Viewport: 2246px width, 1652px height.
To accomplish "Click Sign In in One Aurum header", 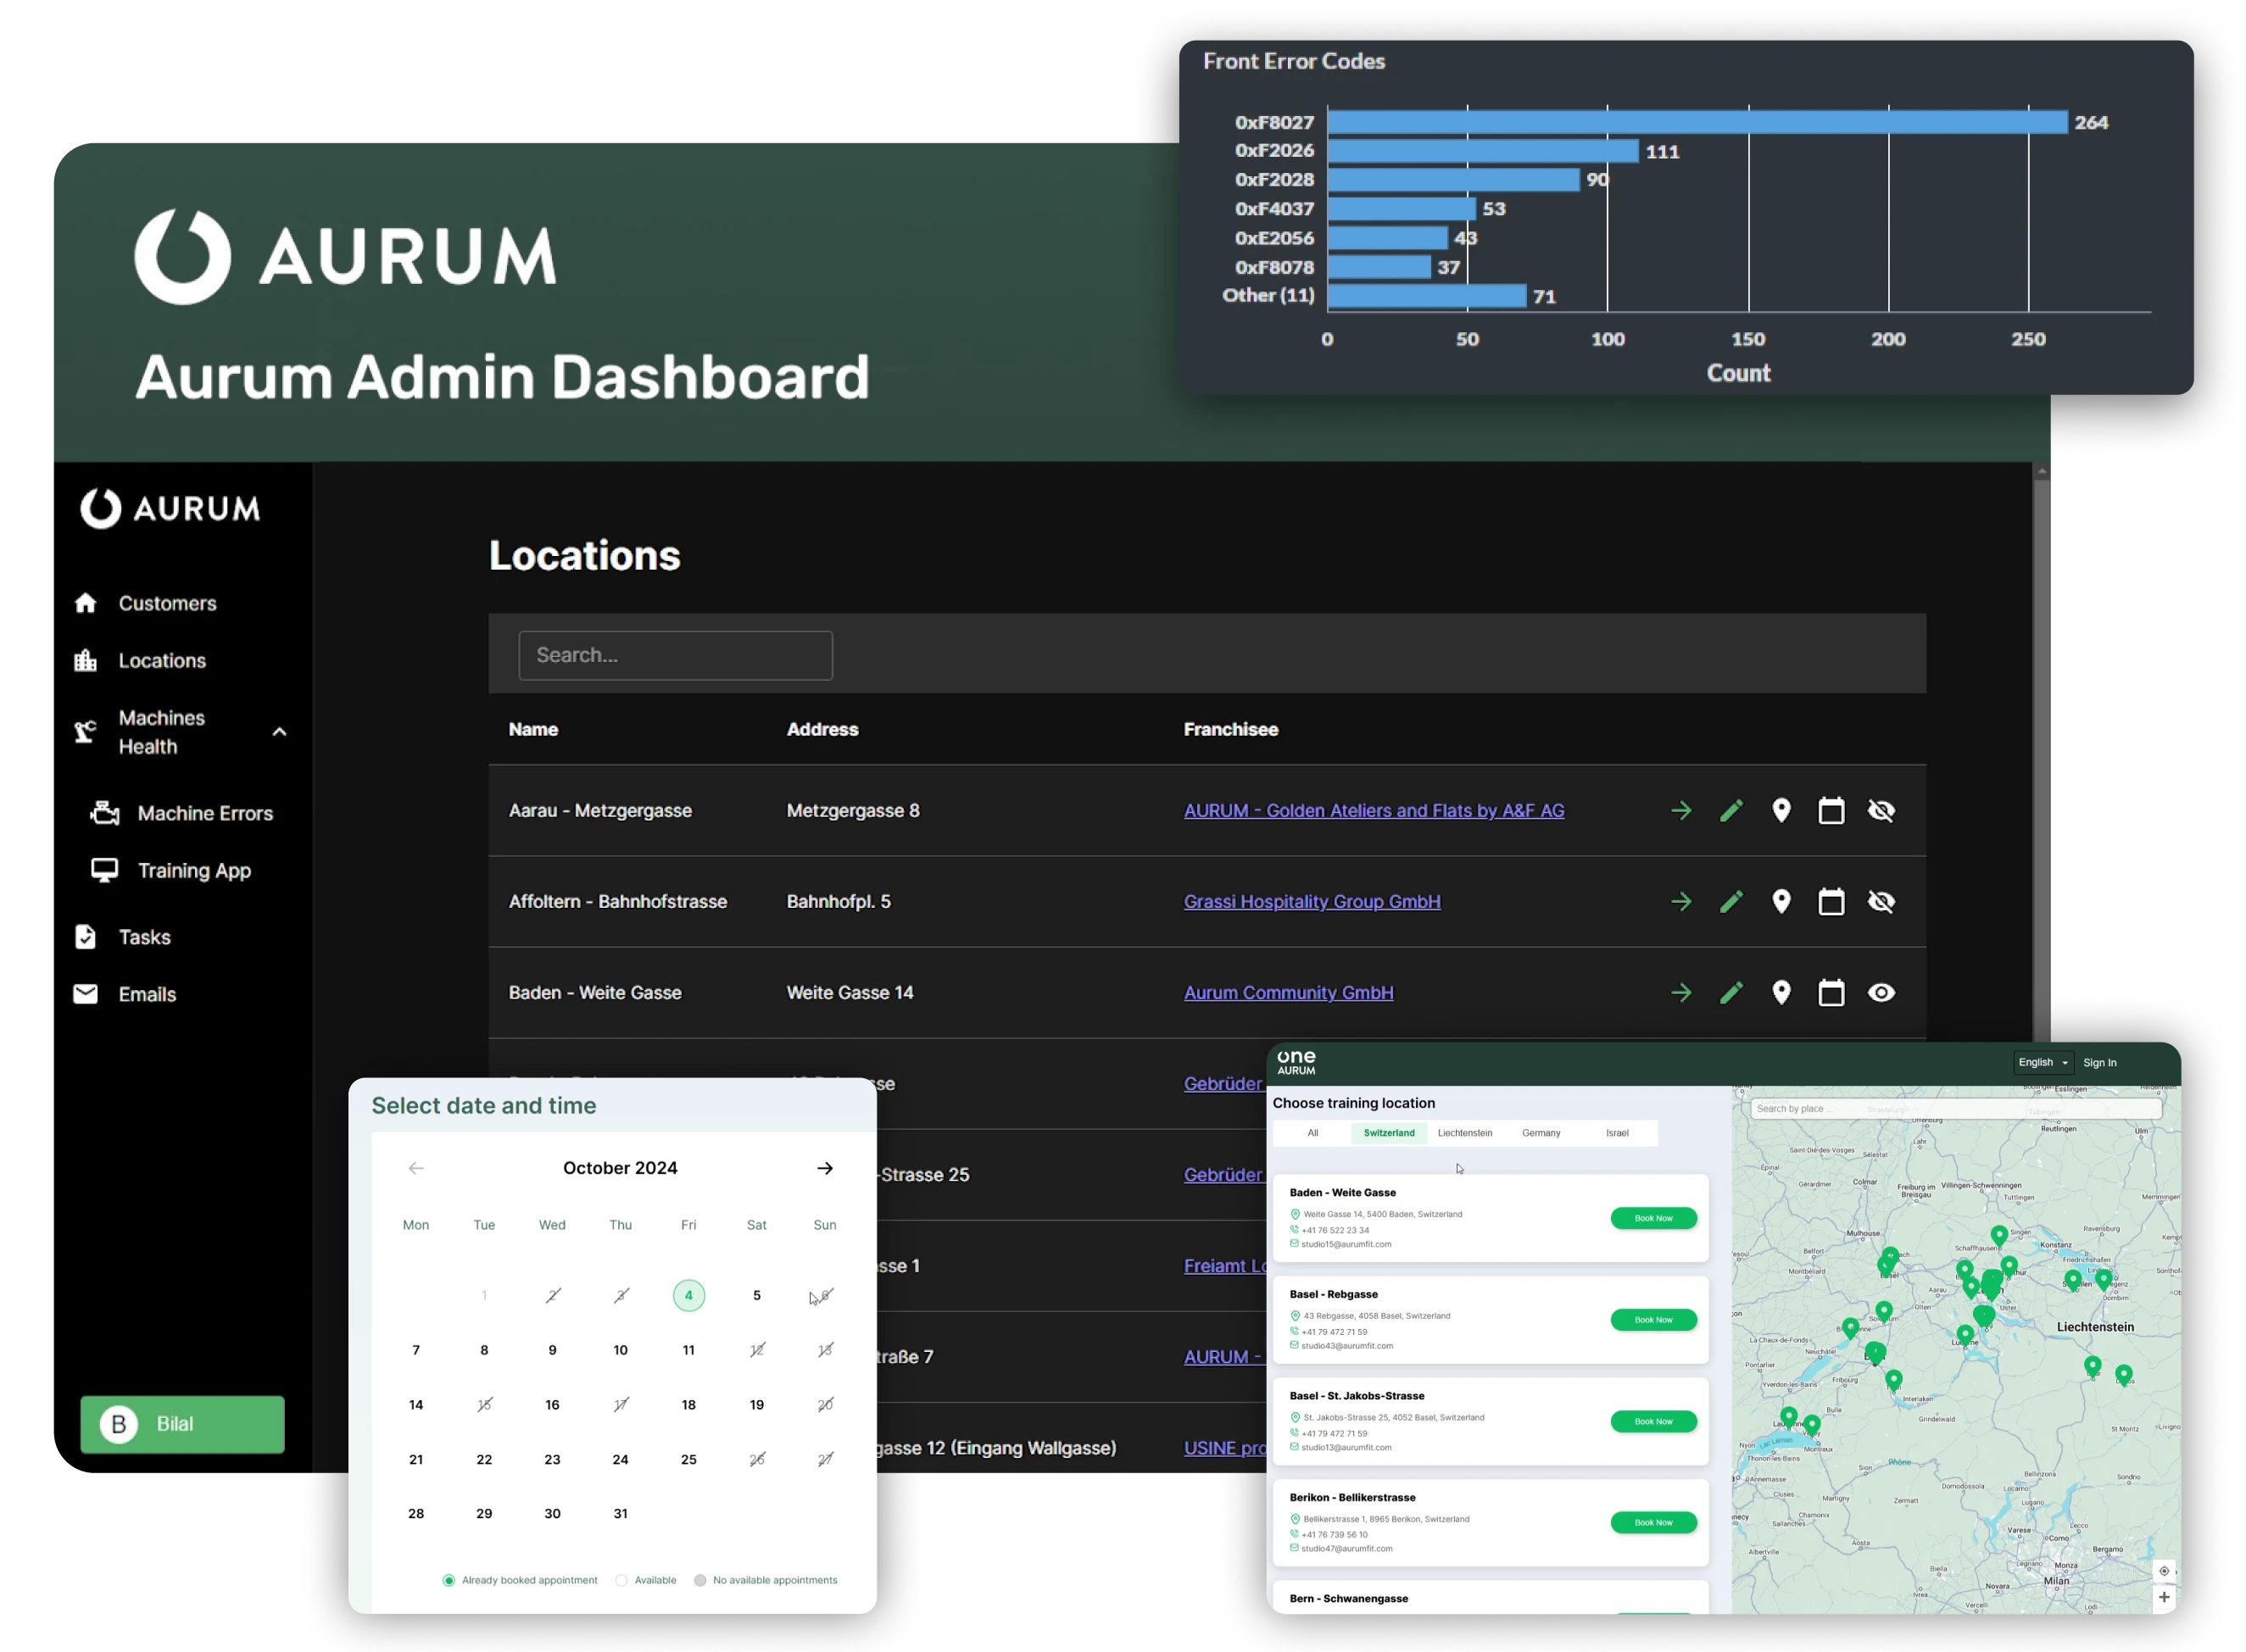I will (x=2100, y=1063).
